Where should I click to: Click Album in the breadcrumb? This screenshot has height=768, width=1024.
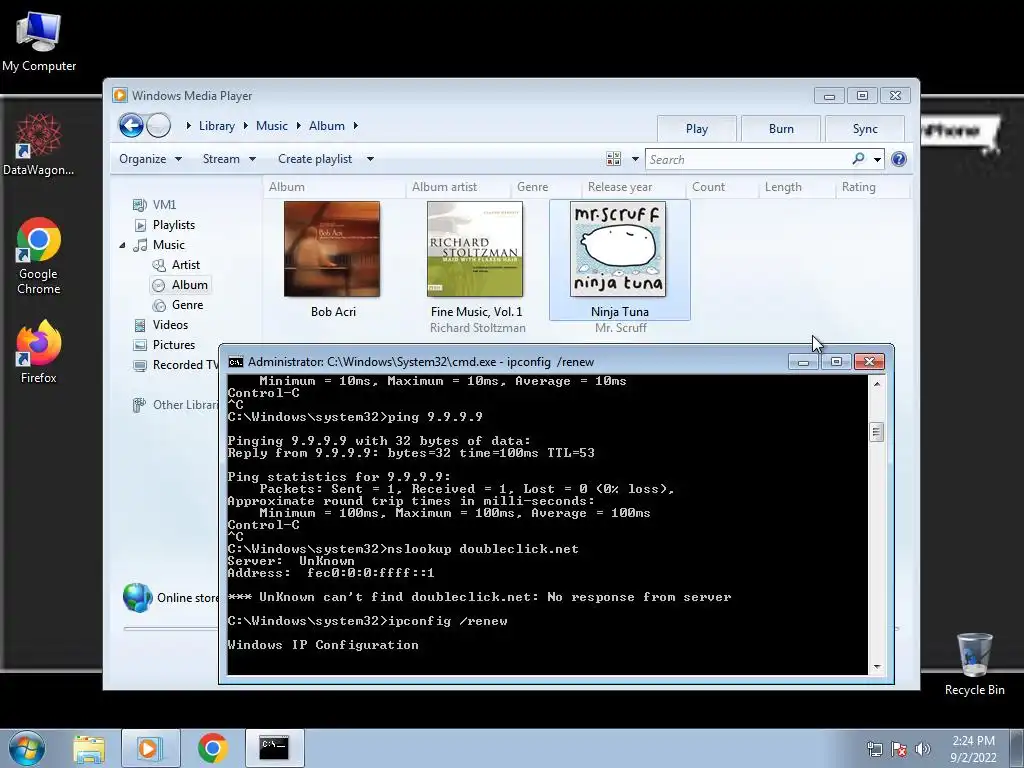pos(327,126)
